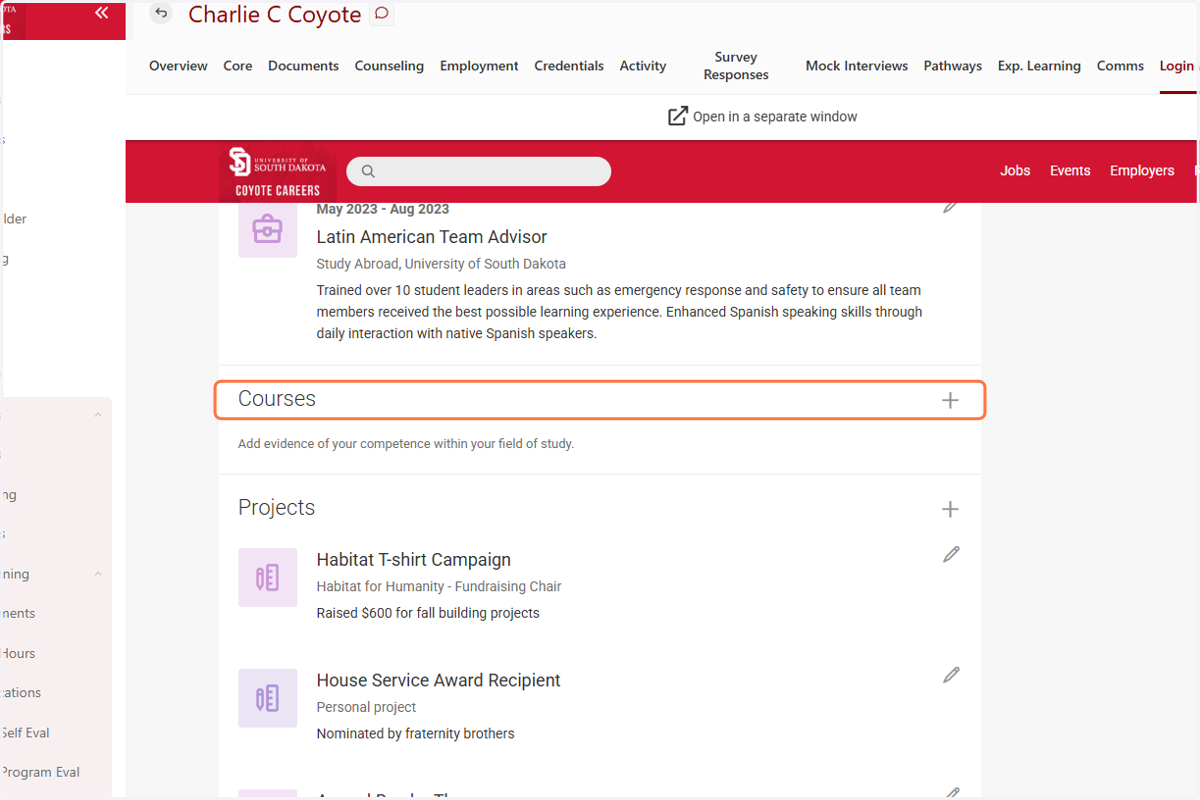Image resolution: width=1200 pixels, height=800 pixels.
Task: Click the Projects section heading
Action: [x=277, y=508]
